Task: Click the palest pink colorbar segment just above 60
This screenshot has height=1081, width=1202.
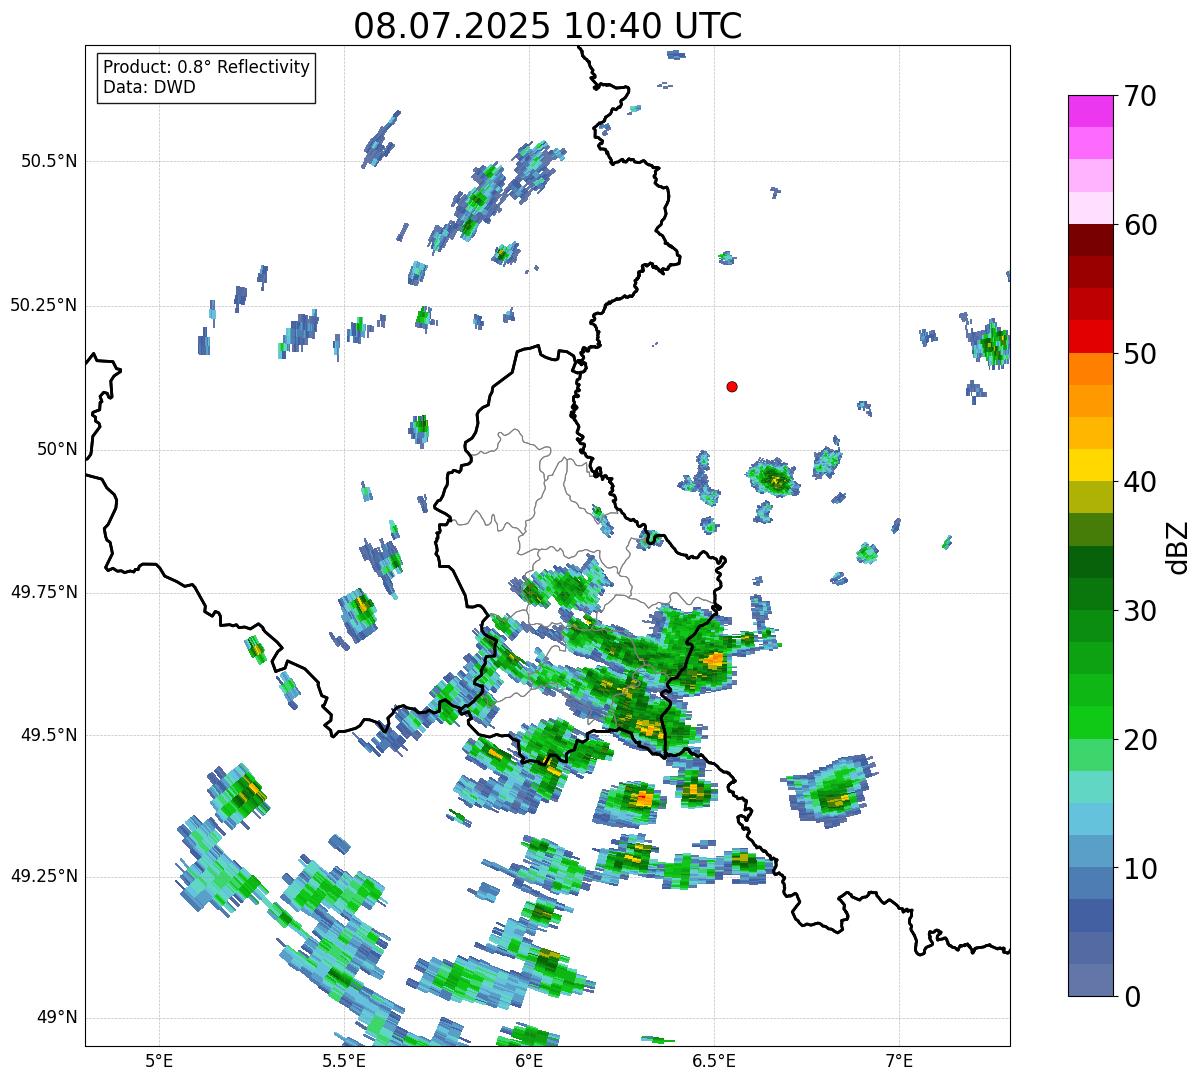Action: tap(1090, 208)
